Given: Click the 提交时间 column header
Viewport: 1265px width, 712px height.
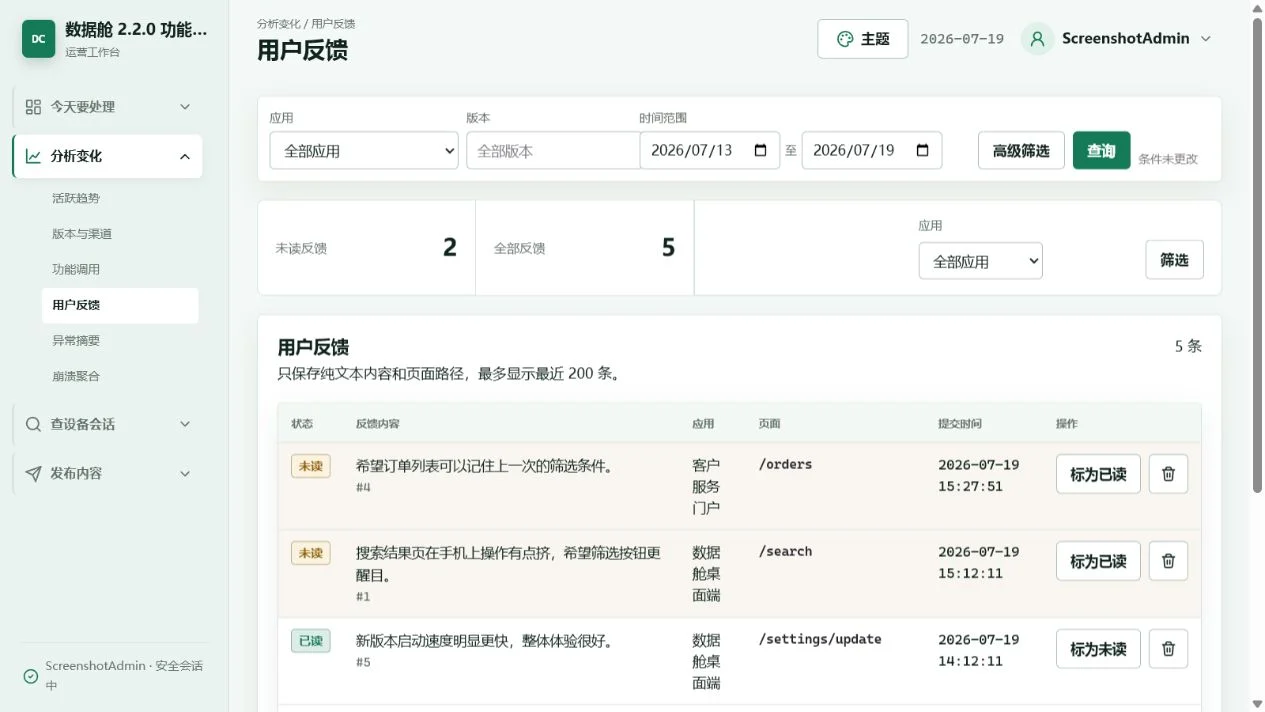Looking at the screenshot, I should coord(960,423).
